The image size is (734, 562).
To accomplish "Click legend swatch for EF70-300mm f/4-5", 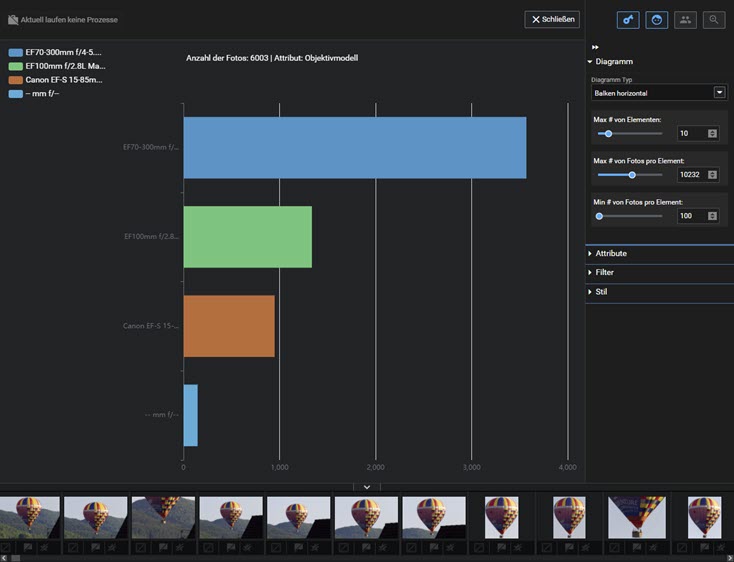I will tap(15, 53).
